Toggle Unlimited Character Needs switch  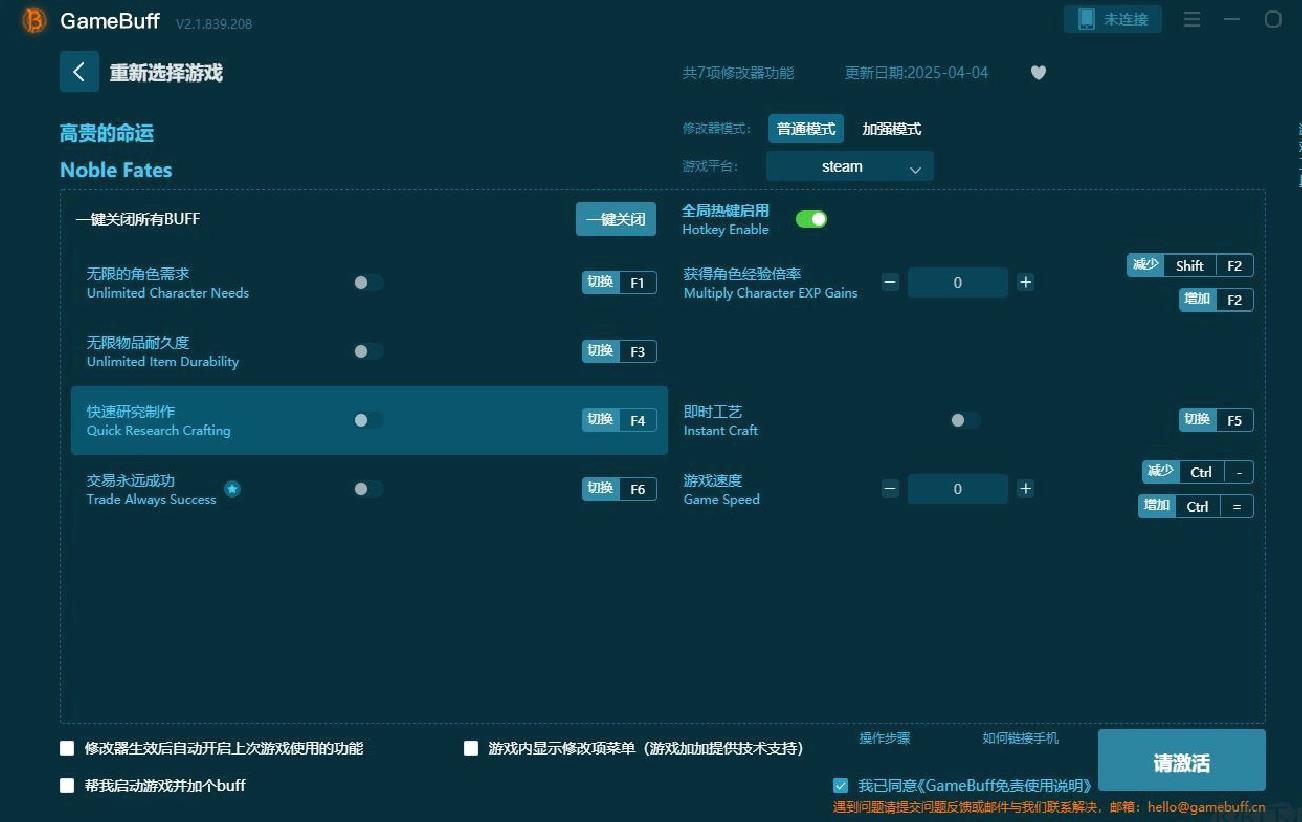[368, 282]
